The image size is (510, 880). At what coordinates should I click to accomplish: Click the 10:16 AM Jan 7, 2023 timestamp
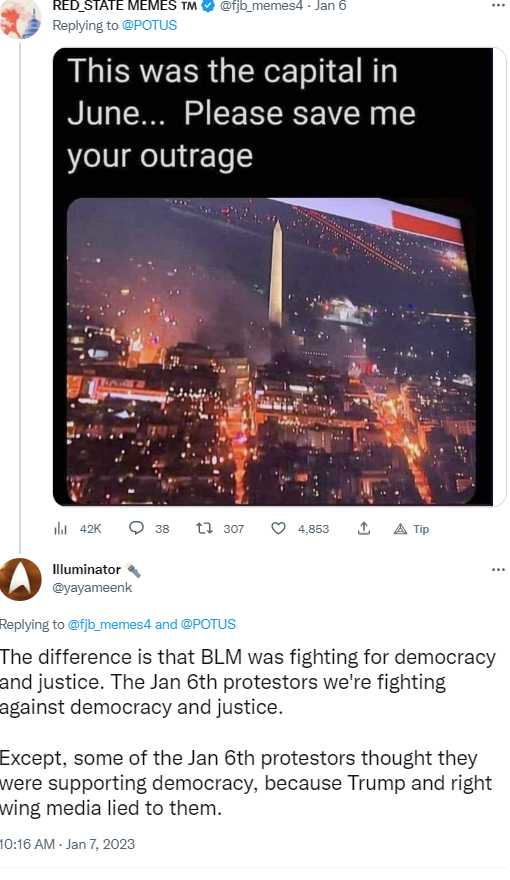click(67, 844)
